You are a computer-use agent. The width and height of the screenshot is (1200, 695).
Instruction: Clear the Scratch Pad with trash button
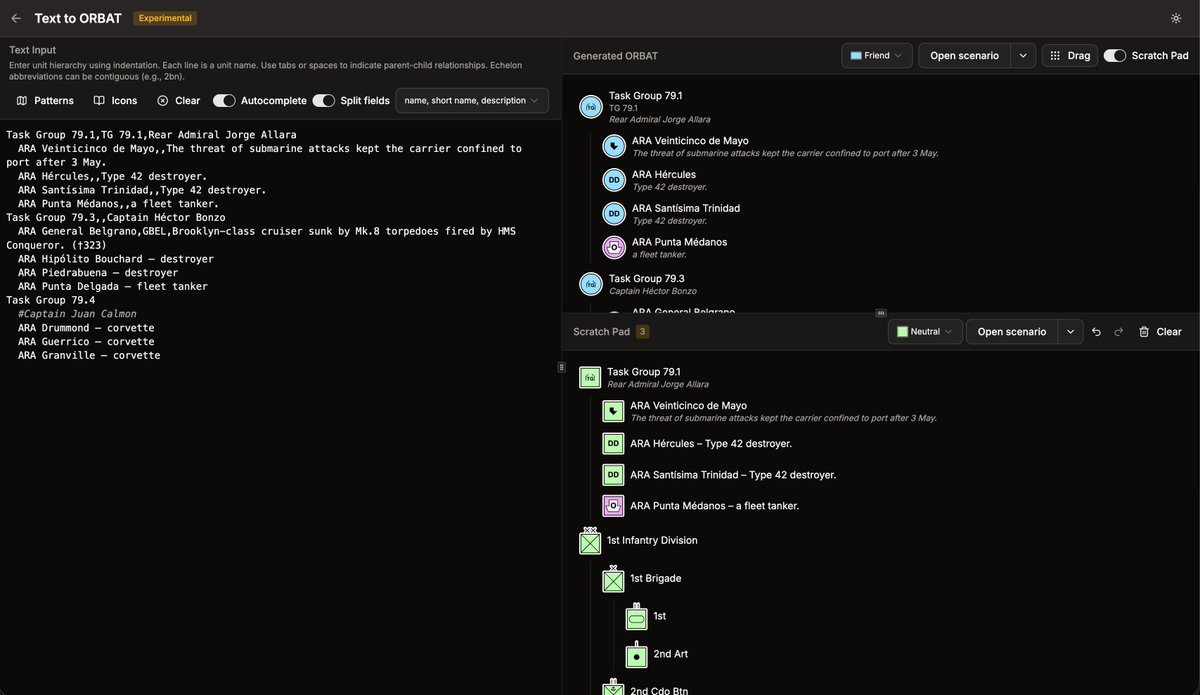pos(1160,331)
